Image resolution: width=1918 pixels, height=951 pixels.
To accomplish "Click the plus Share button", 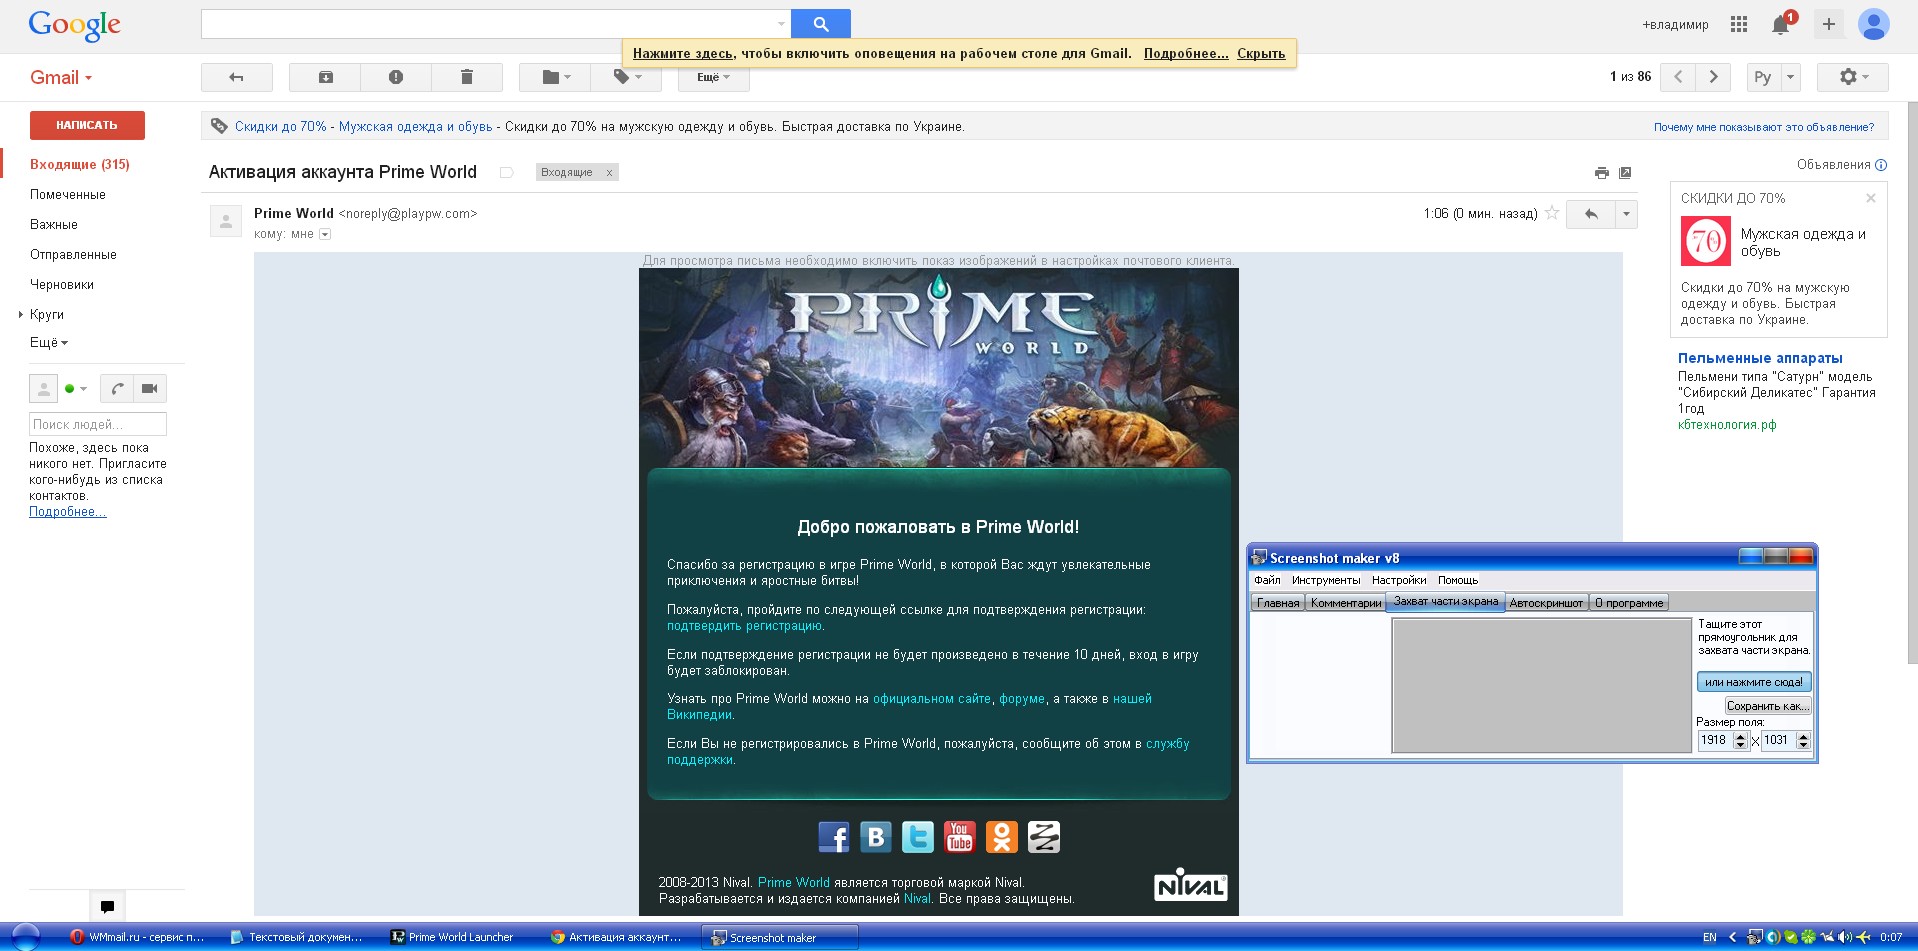I will click(x=1828, y=24).
